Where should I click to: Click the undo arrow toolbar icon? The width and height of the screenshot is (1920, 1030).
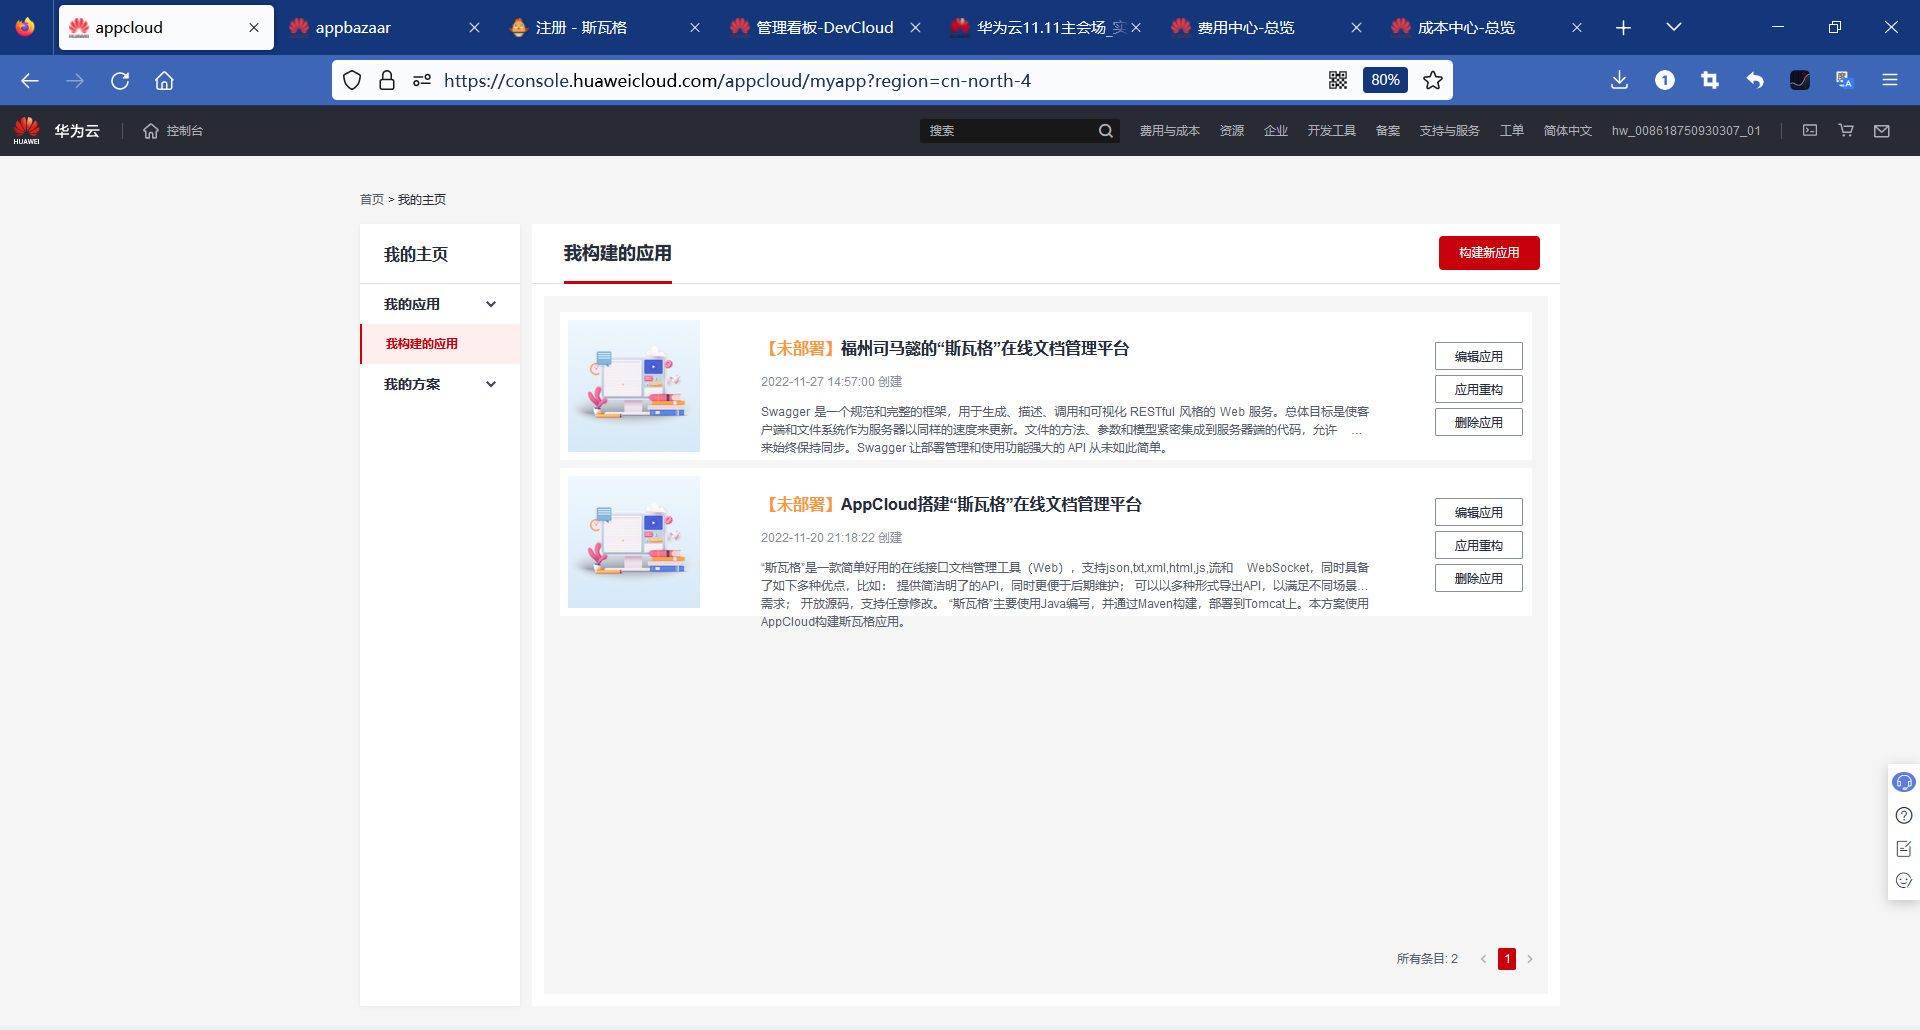tap(1755, 81)
